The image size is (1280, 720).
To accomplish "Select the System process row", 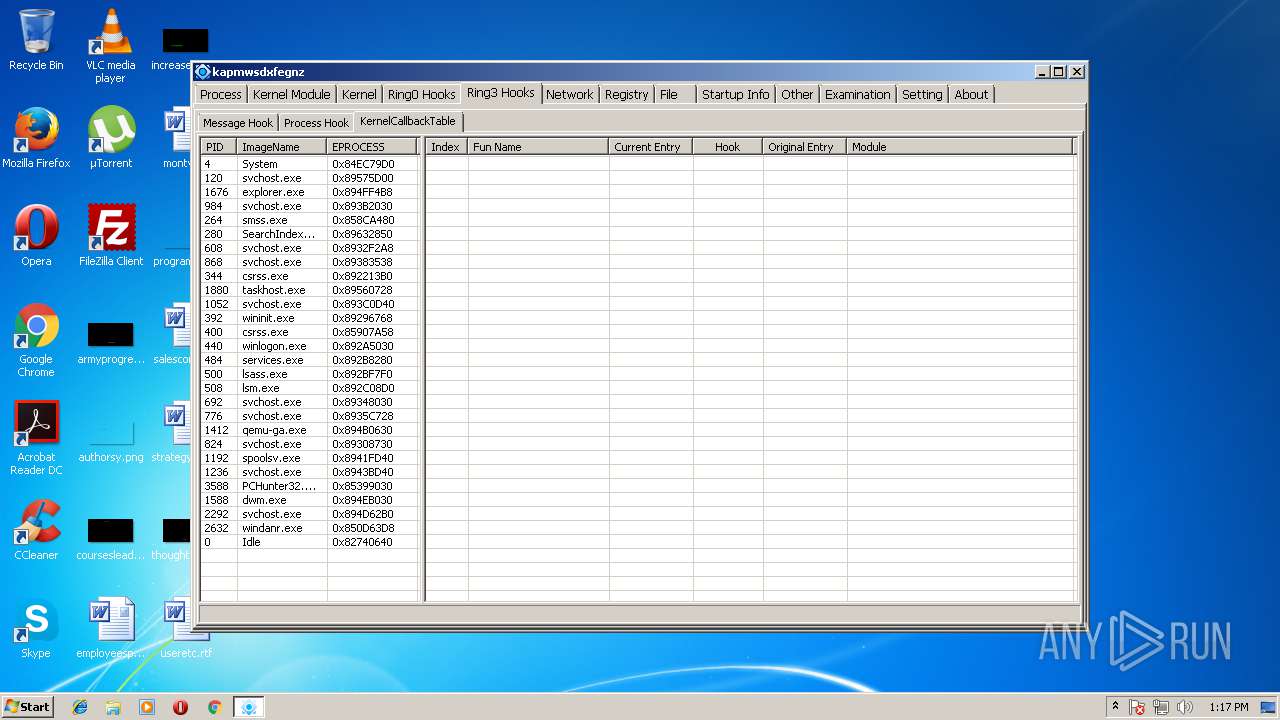I will click(x=309, y=164).
